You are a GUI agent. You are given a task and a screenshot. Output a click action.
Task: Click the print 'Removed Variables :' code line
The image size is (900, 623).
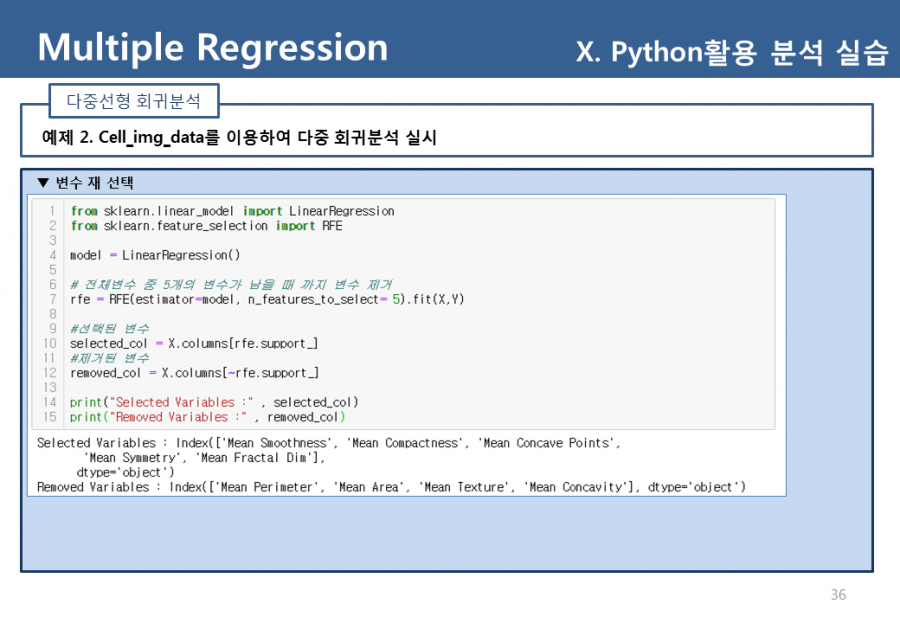tap(208, 417)
